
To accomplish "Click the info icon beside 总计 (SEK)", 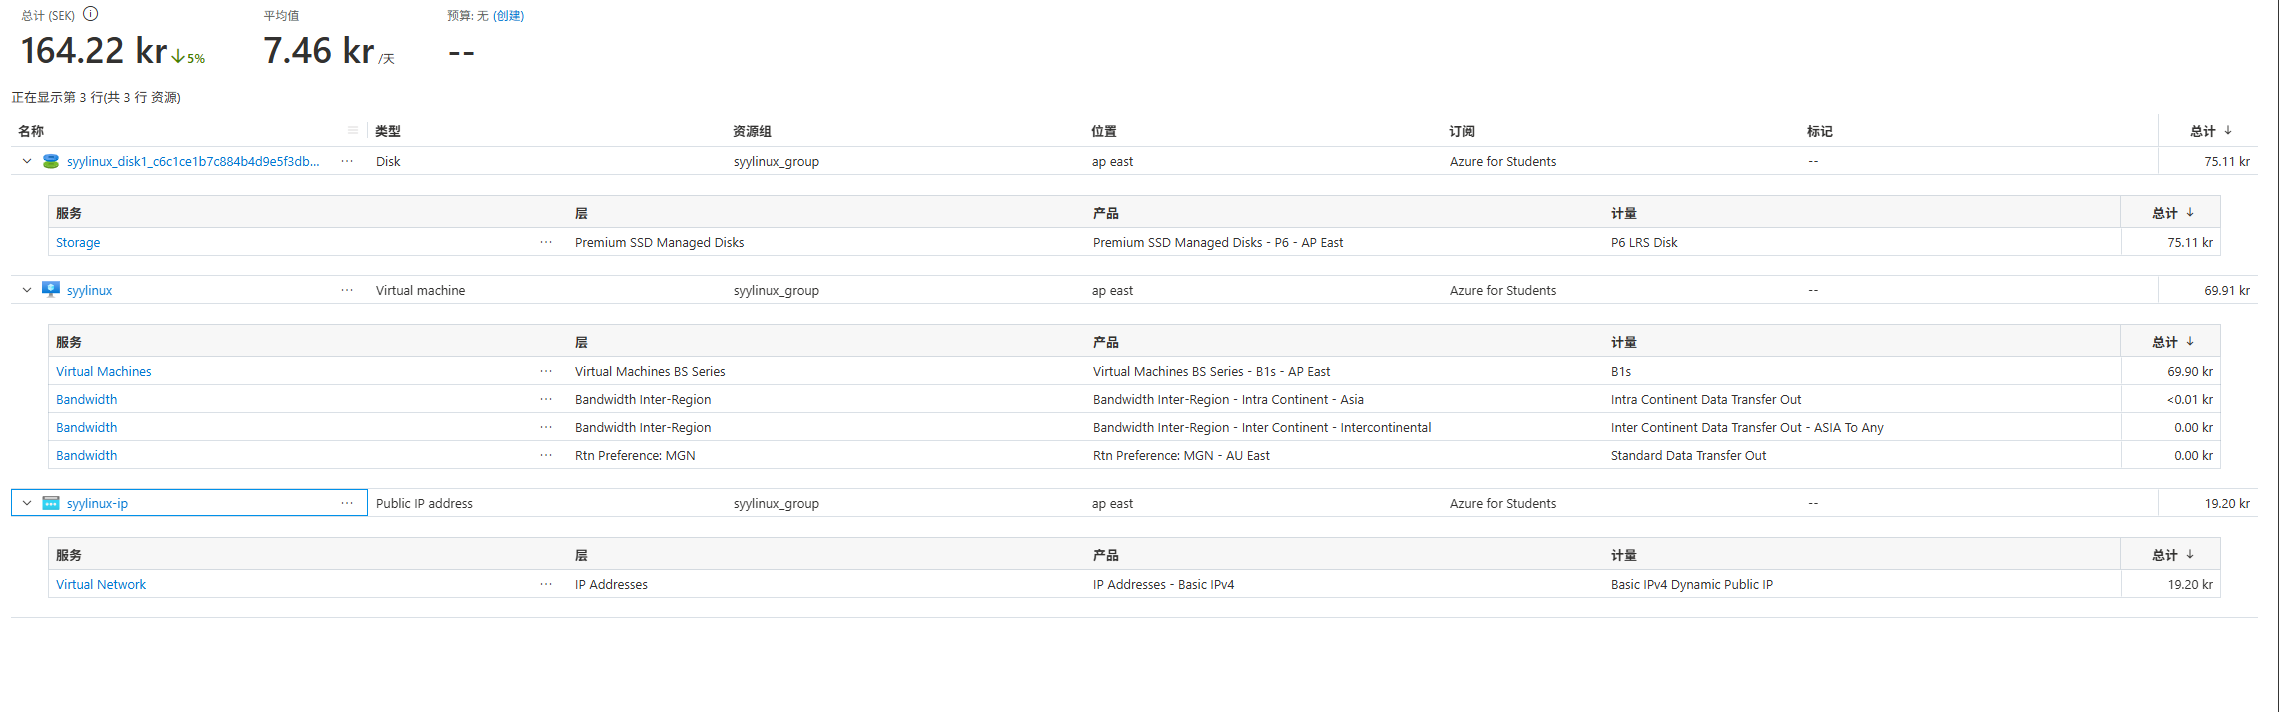I will pos(91,14).
